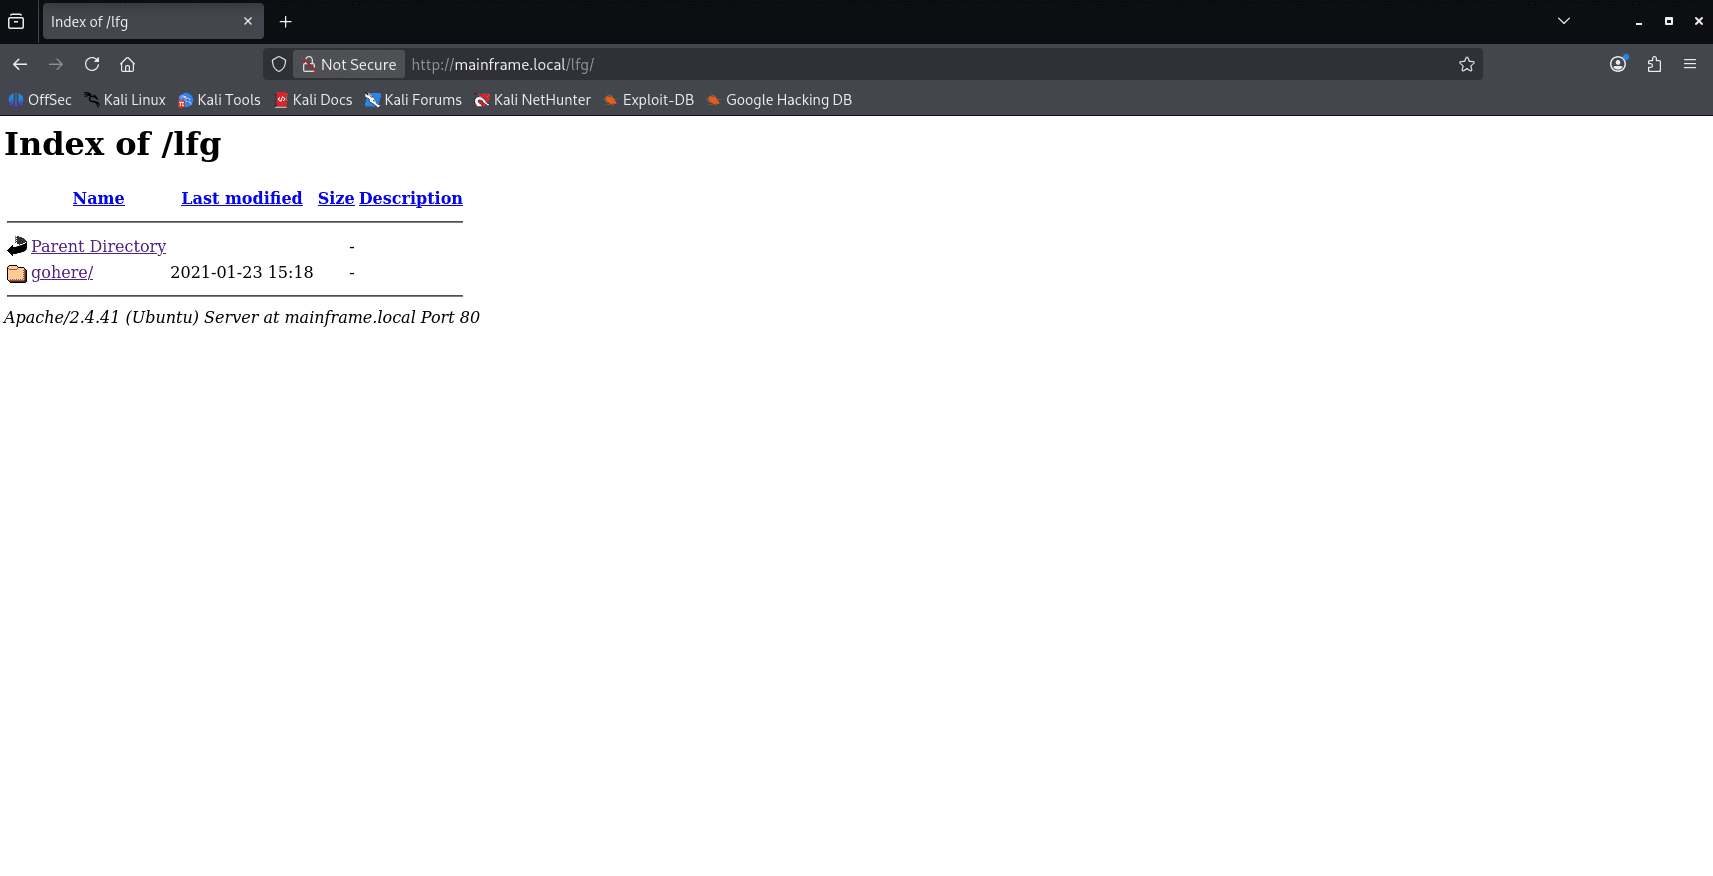Open the Not Secure site info
1713x876 pixels.
(349, 64)
